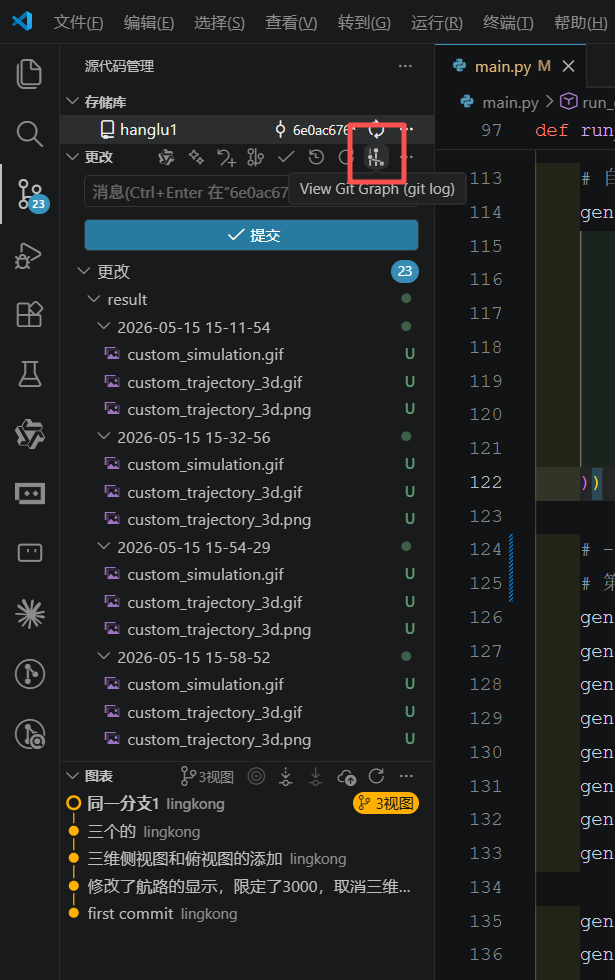Open the 查看(V) menu

291,22
